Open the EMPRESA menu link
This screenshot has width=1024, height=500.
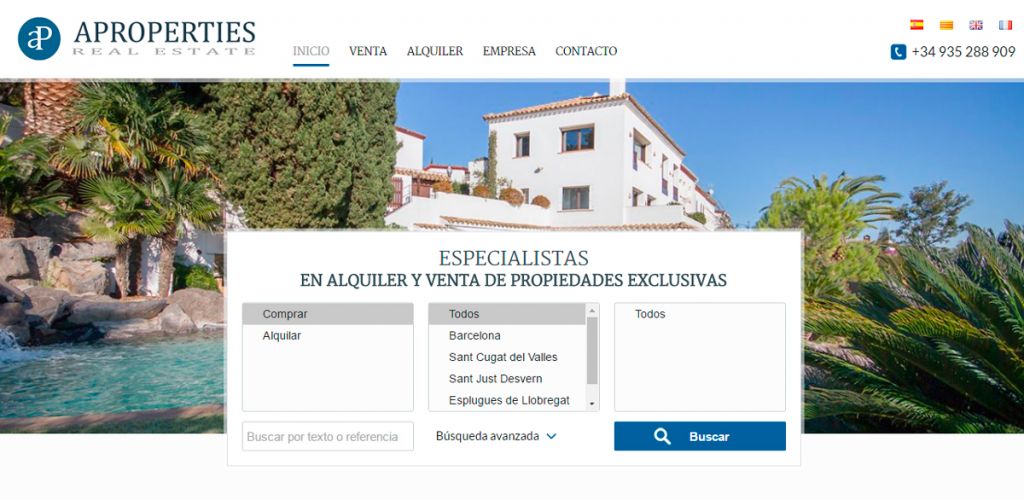coord(509,51)
